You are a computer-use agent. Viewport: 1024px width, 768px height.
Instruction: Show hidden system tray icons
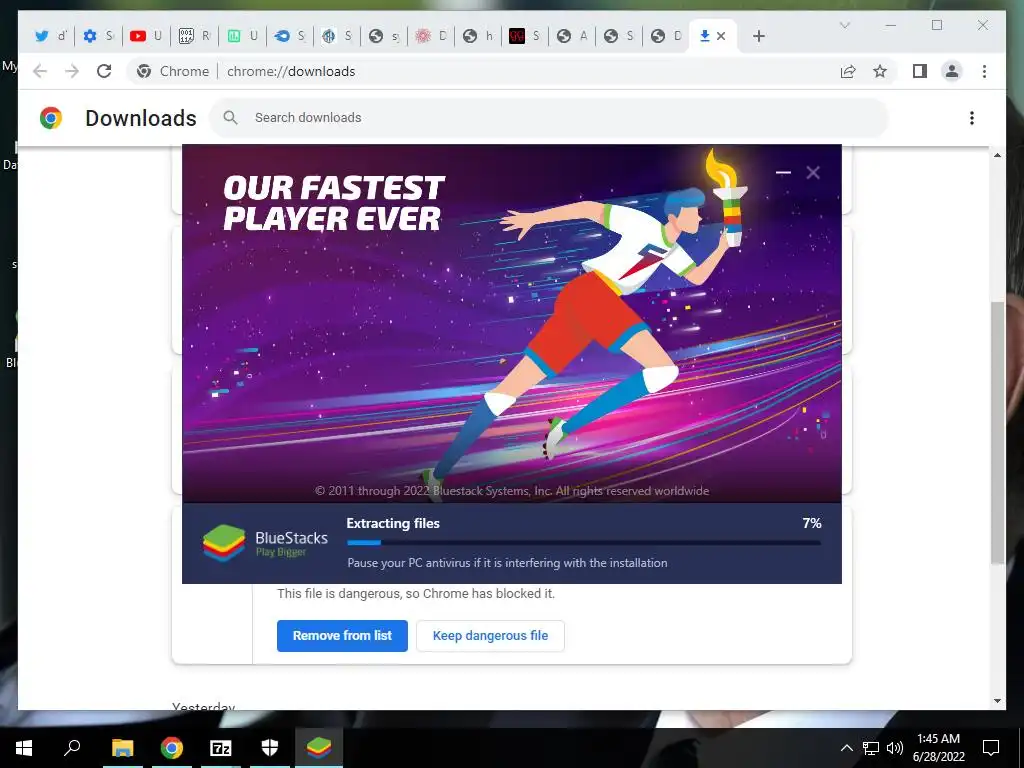846,748
